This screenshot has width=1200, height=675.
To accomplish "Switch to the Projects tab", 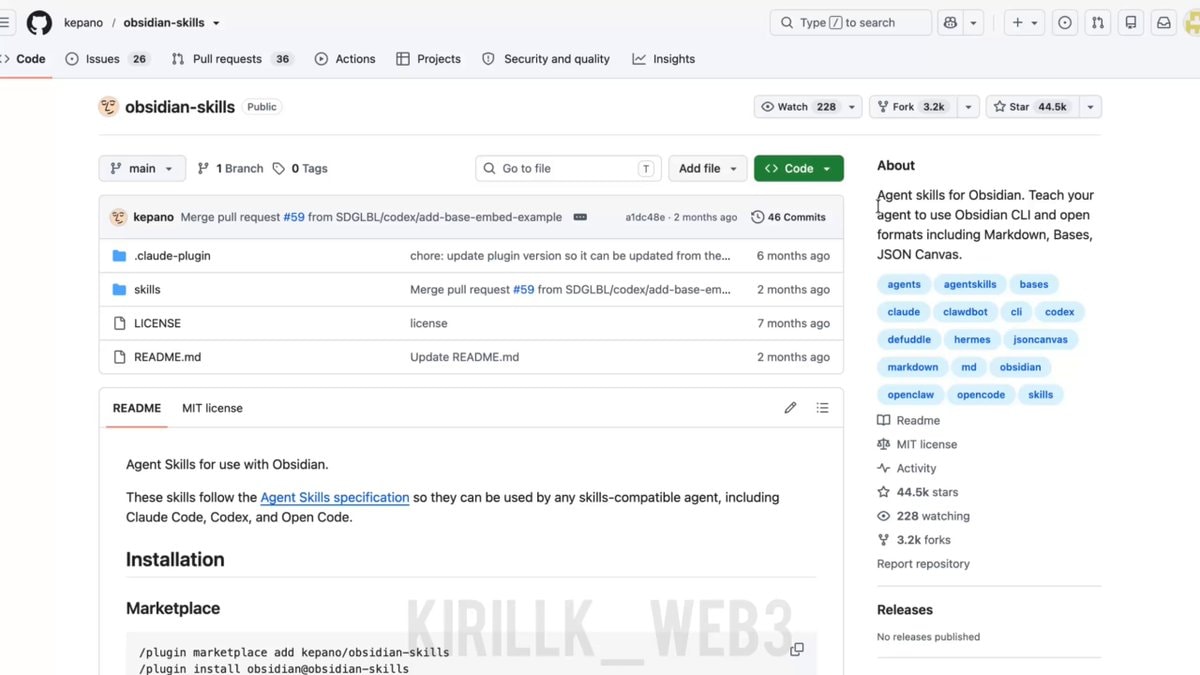I will tap(428, 59).
